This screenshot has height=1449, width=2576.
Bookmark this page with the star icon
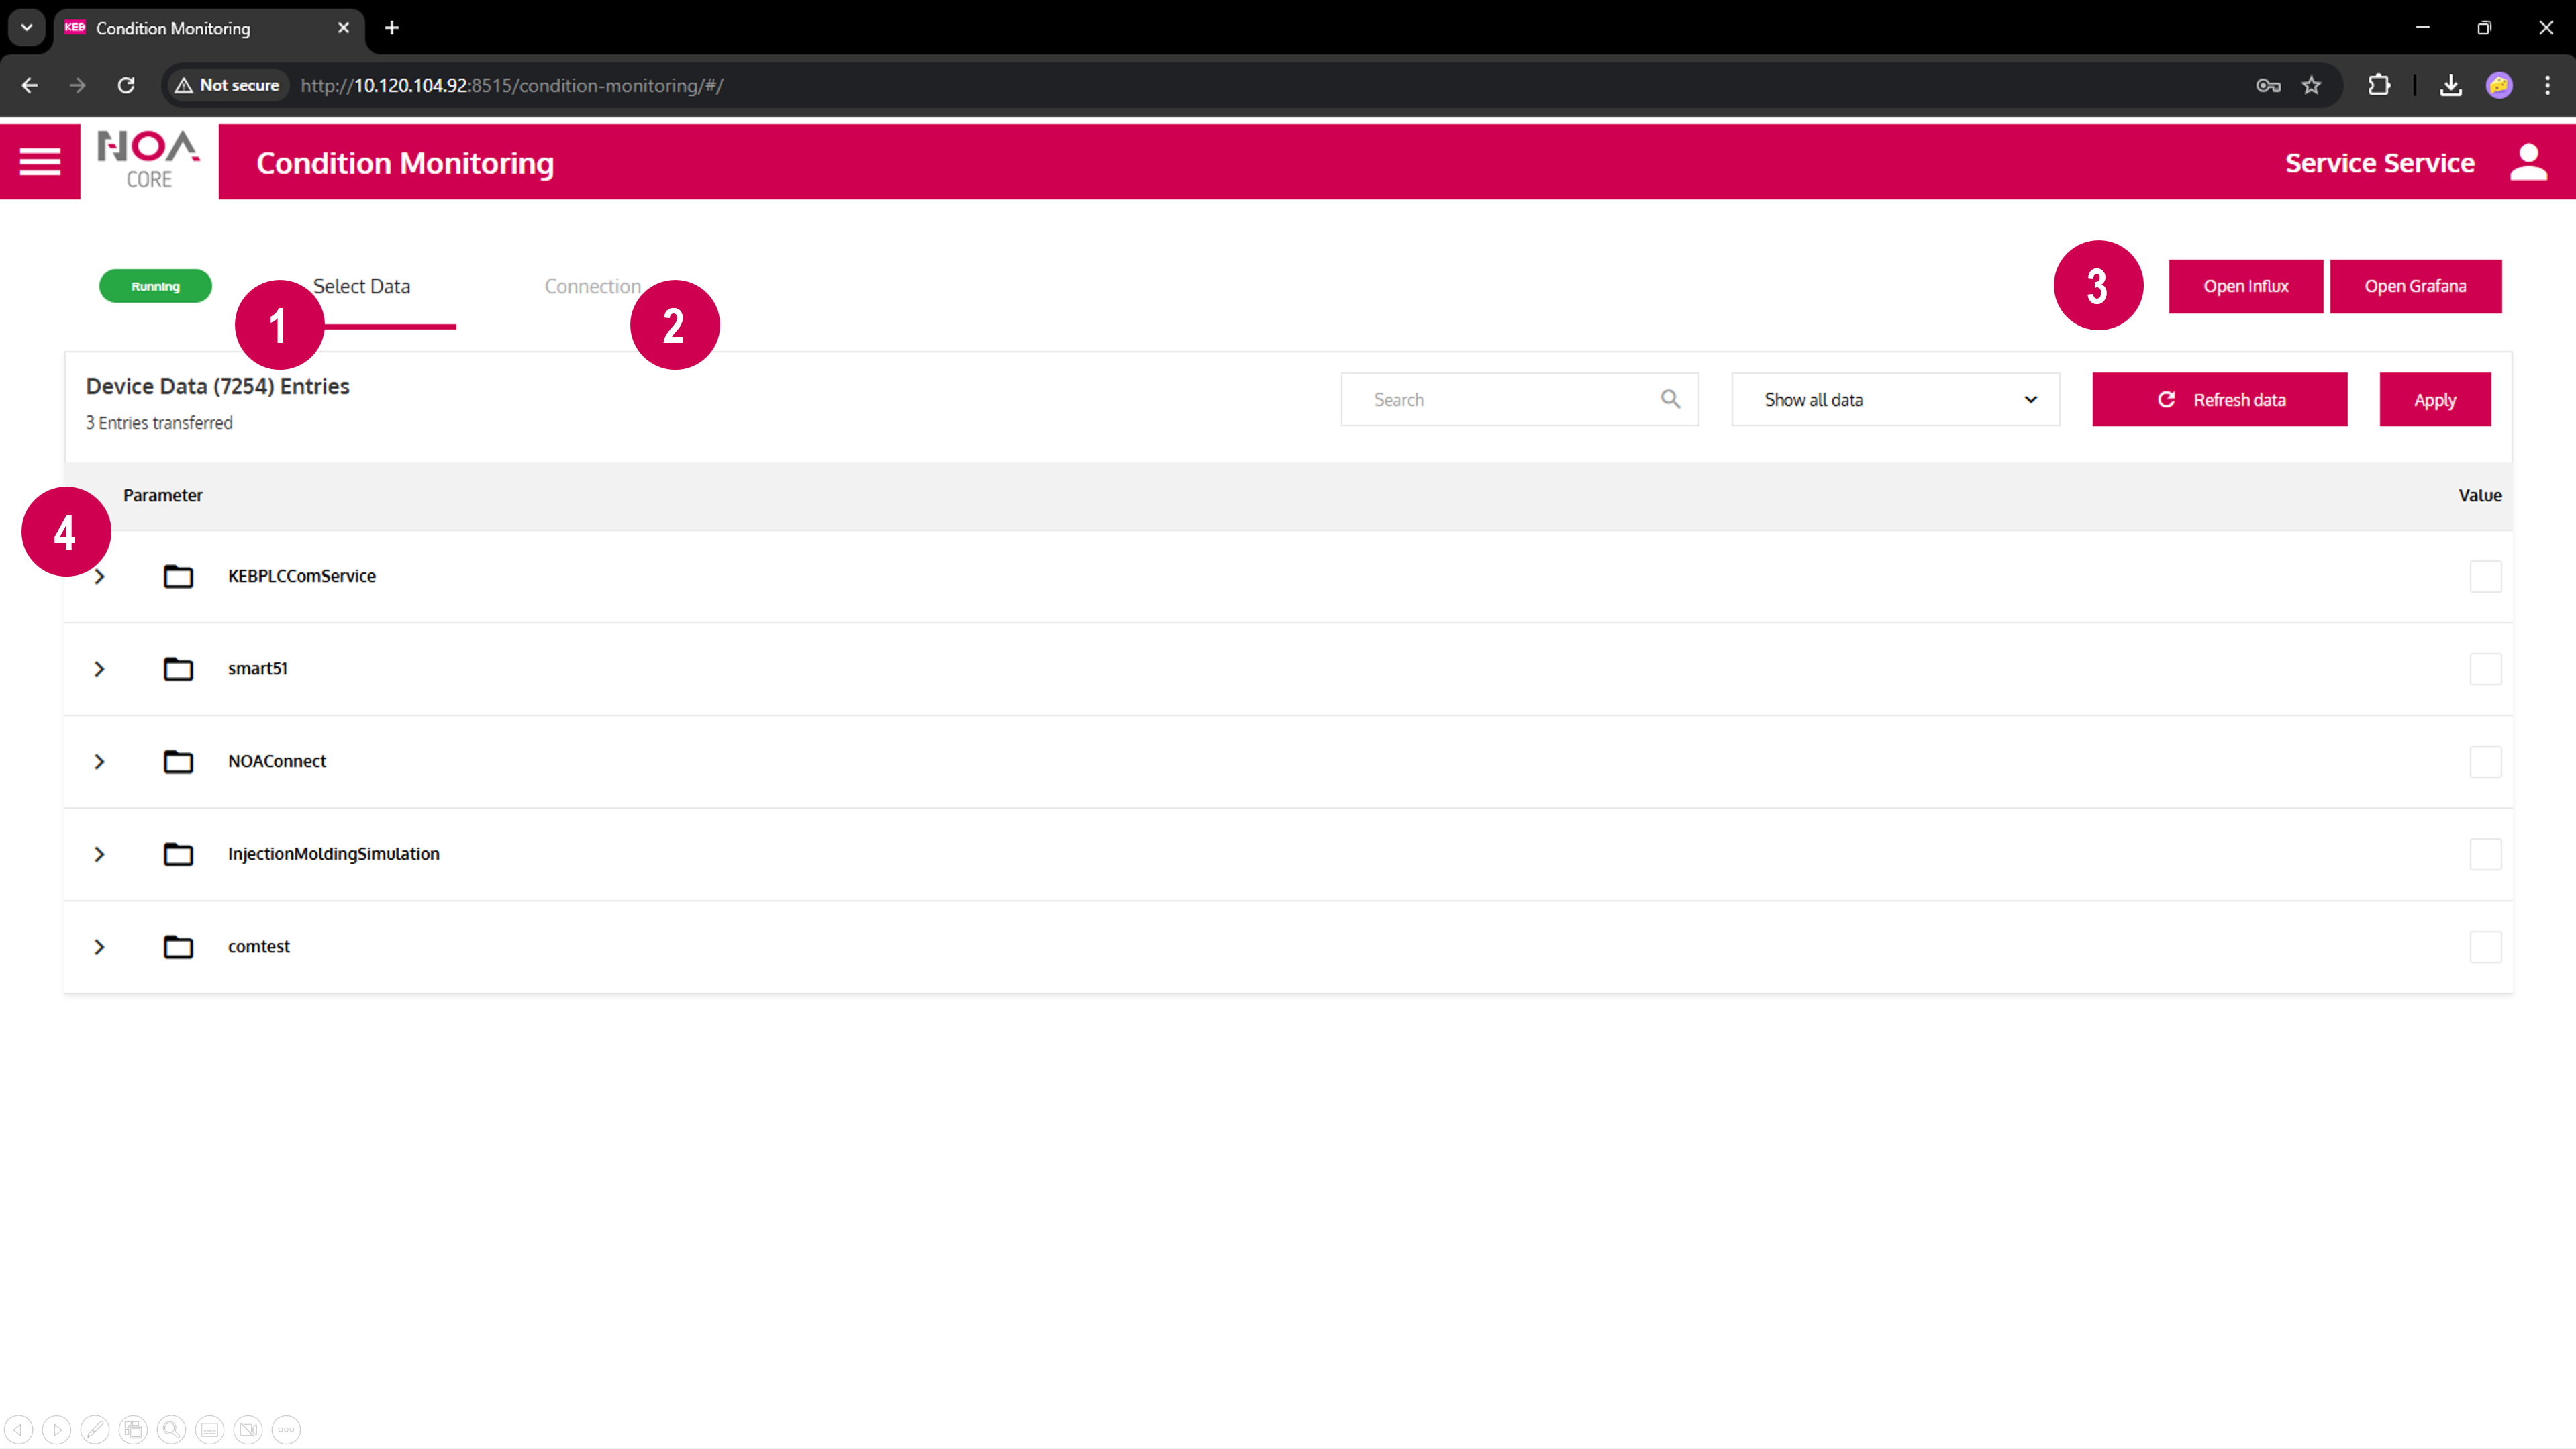click(x=2311, y=85)
